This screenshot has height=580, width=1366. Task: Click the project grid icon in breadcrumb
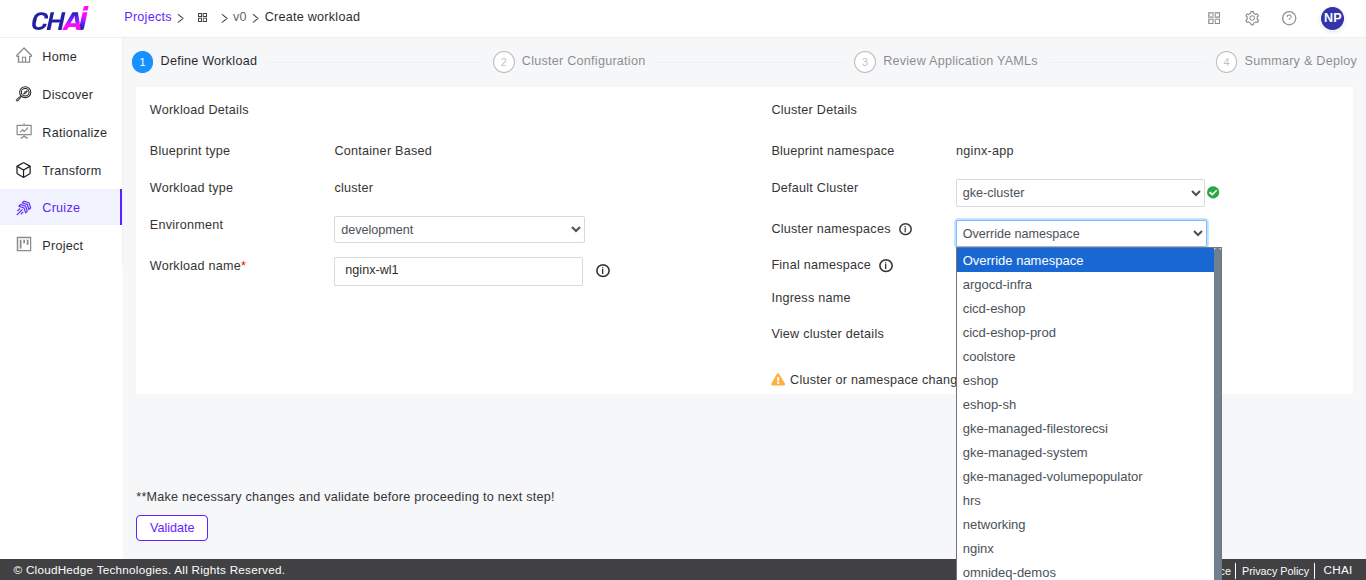pyautogui.click(x=202, y=18)
